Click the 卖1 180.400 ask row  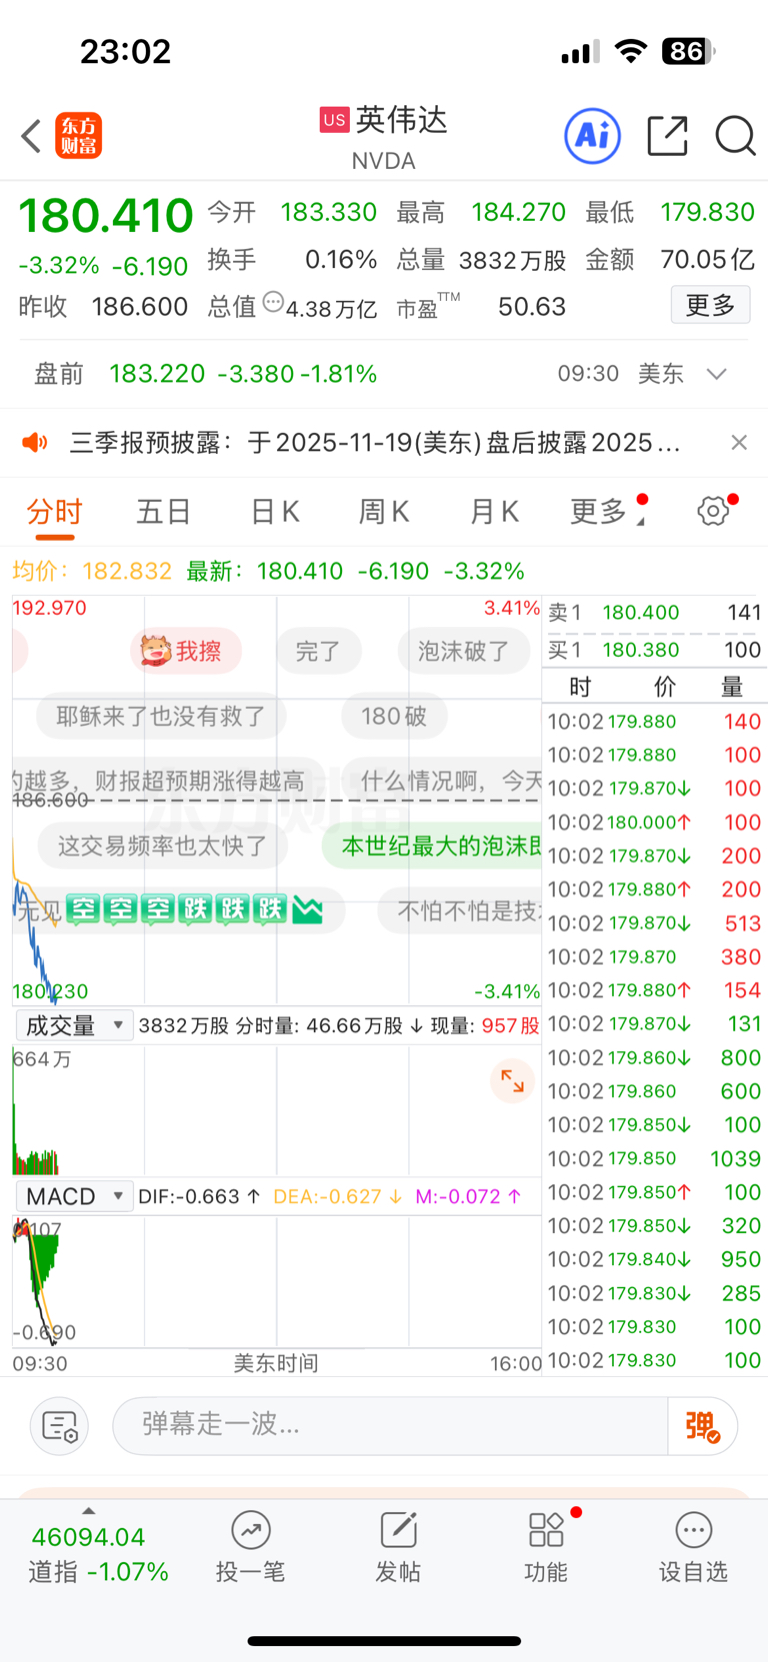(x=655, y=612)
